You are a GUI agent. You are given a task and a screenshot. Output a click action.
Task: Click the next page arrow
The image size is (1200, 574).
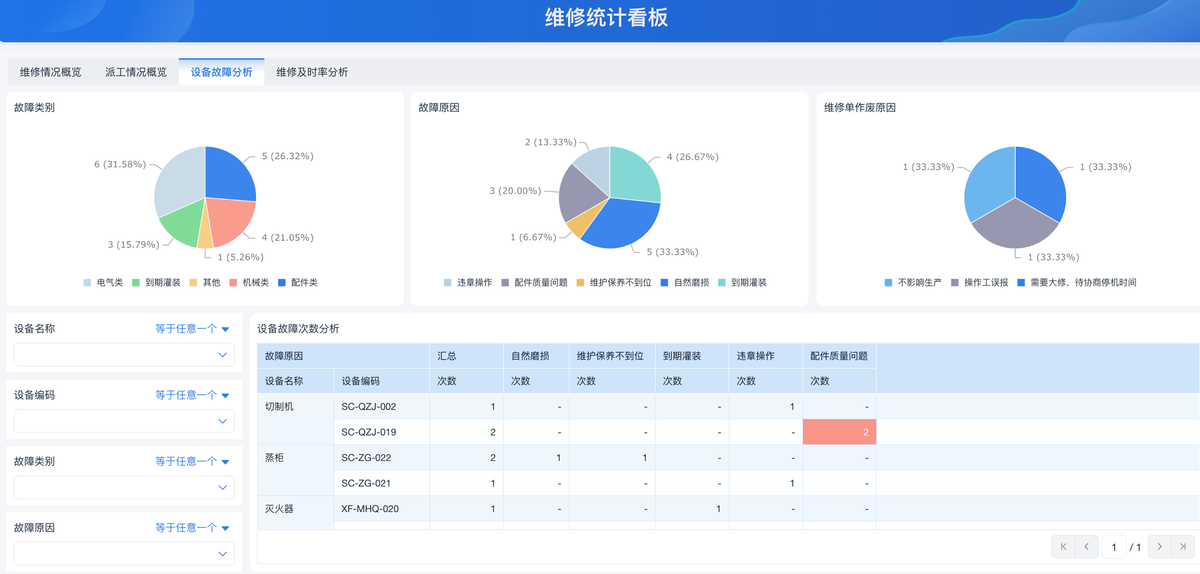coord(1160,547)
